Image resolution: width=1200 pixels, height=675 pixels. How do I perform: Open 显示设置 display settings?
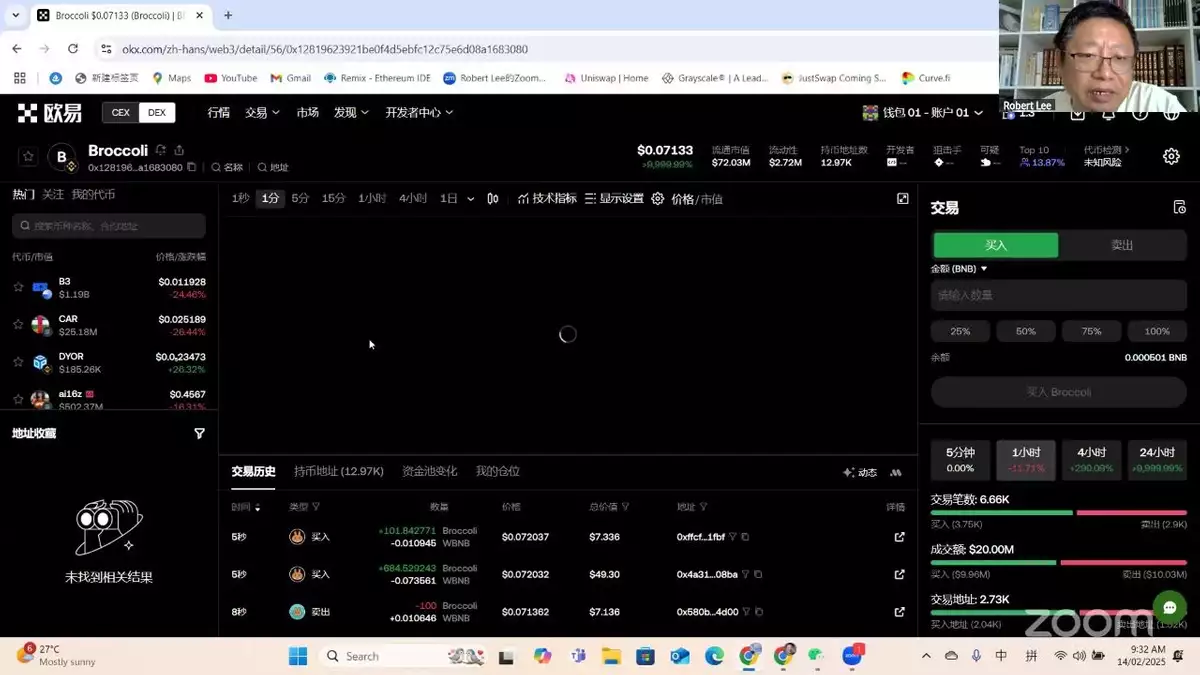point(614,199)
